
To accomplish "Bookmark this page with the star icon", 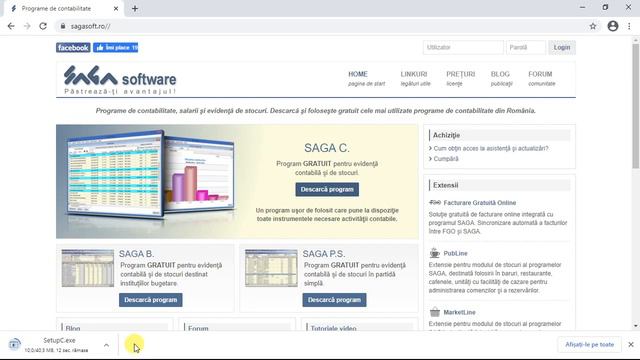I will click(x=593, y=26).
